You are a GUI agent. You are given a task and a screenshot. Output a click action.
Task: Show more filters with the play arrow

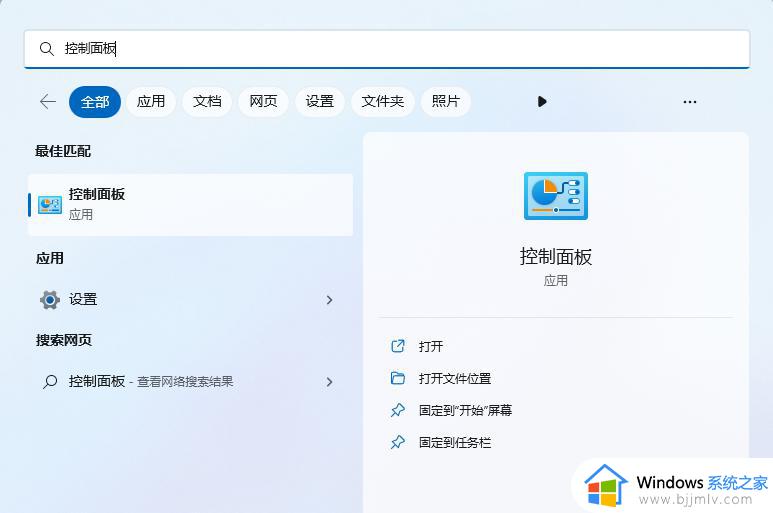[x=542, y=102]
